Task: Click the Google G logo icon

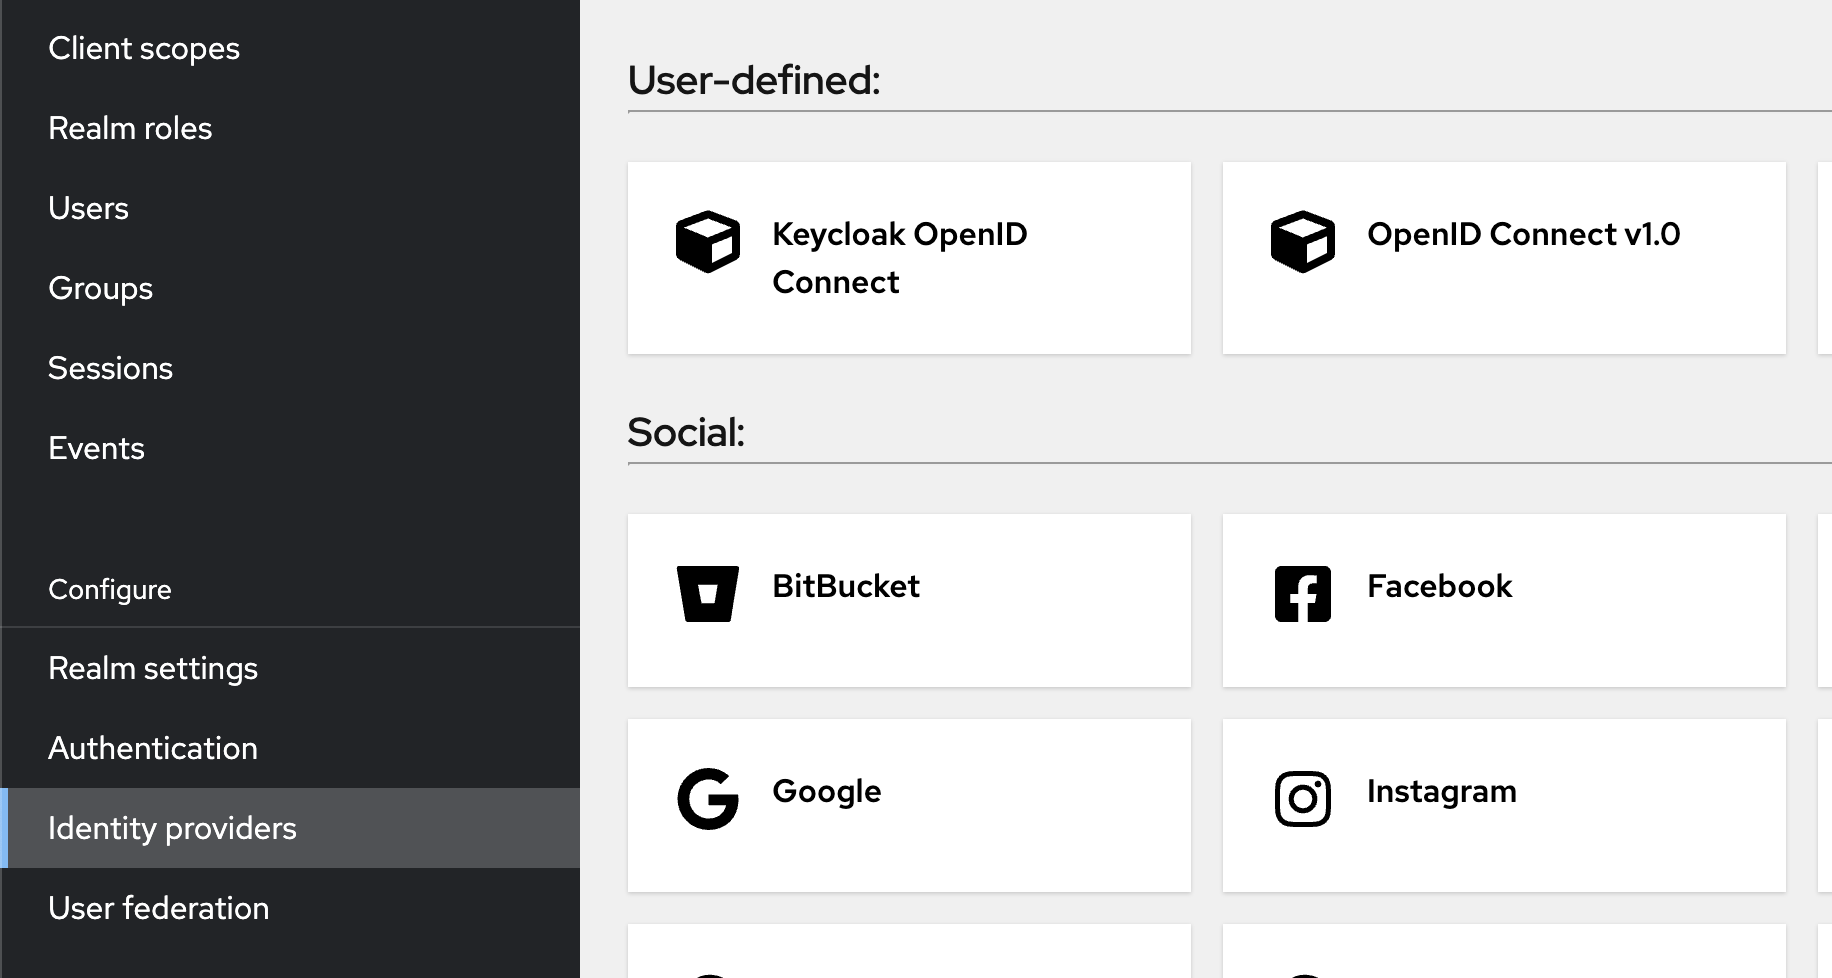Action: pyautogui.click(x=708, y=799)
